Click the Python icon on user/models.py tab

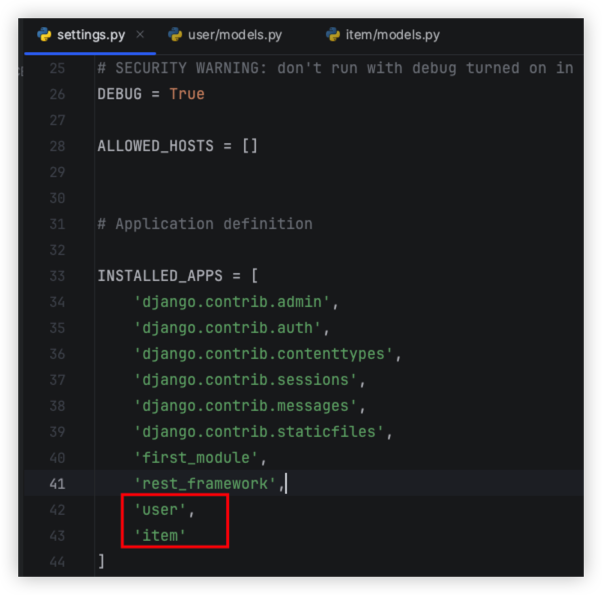[x=176, y=35]
